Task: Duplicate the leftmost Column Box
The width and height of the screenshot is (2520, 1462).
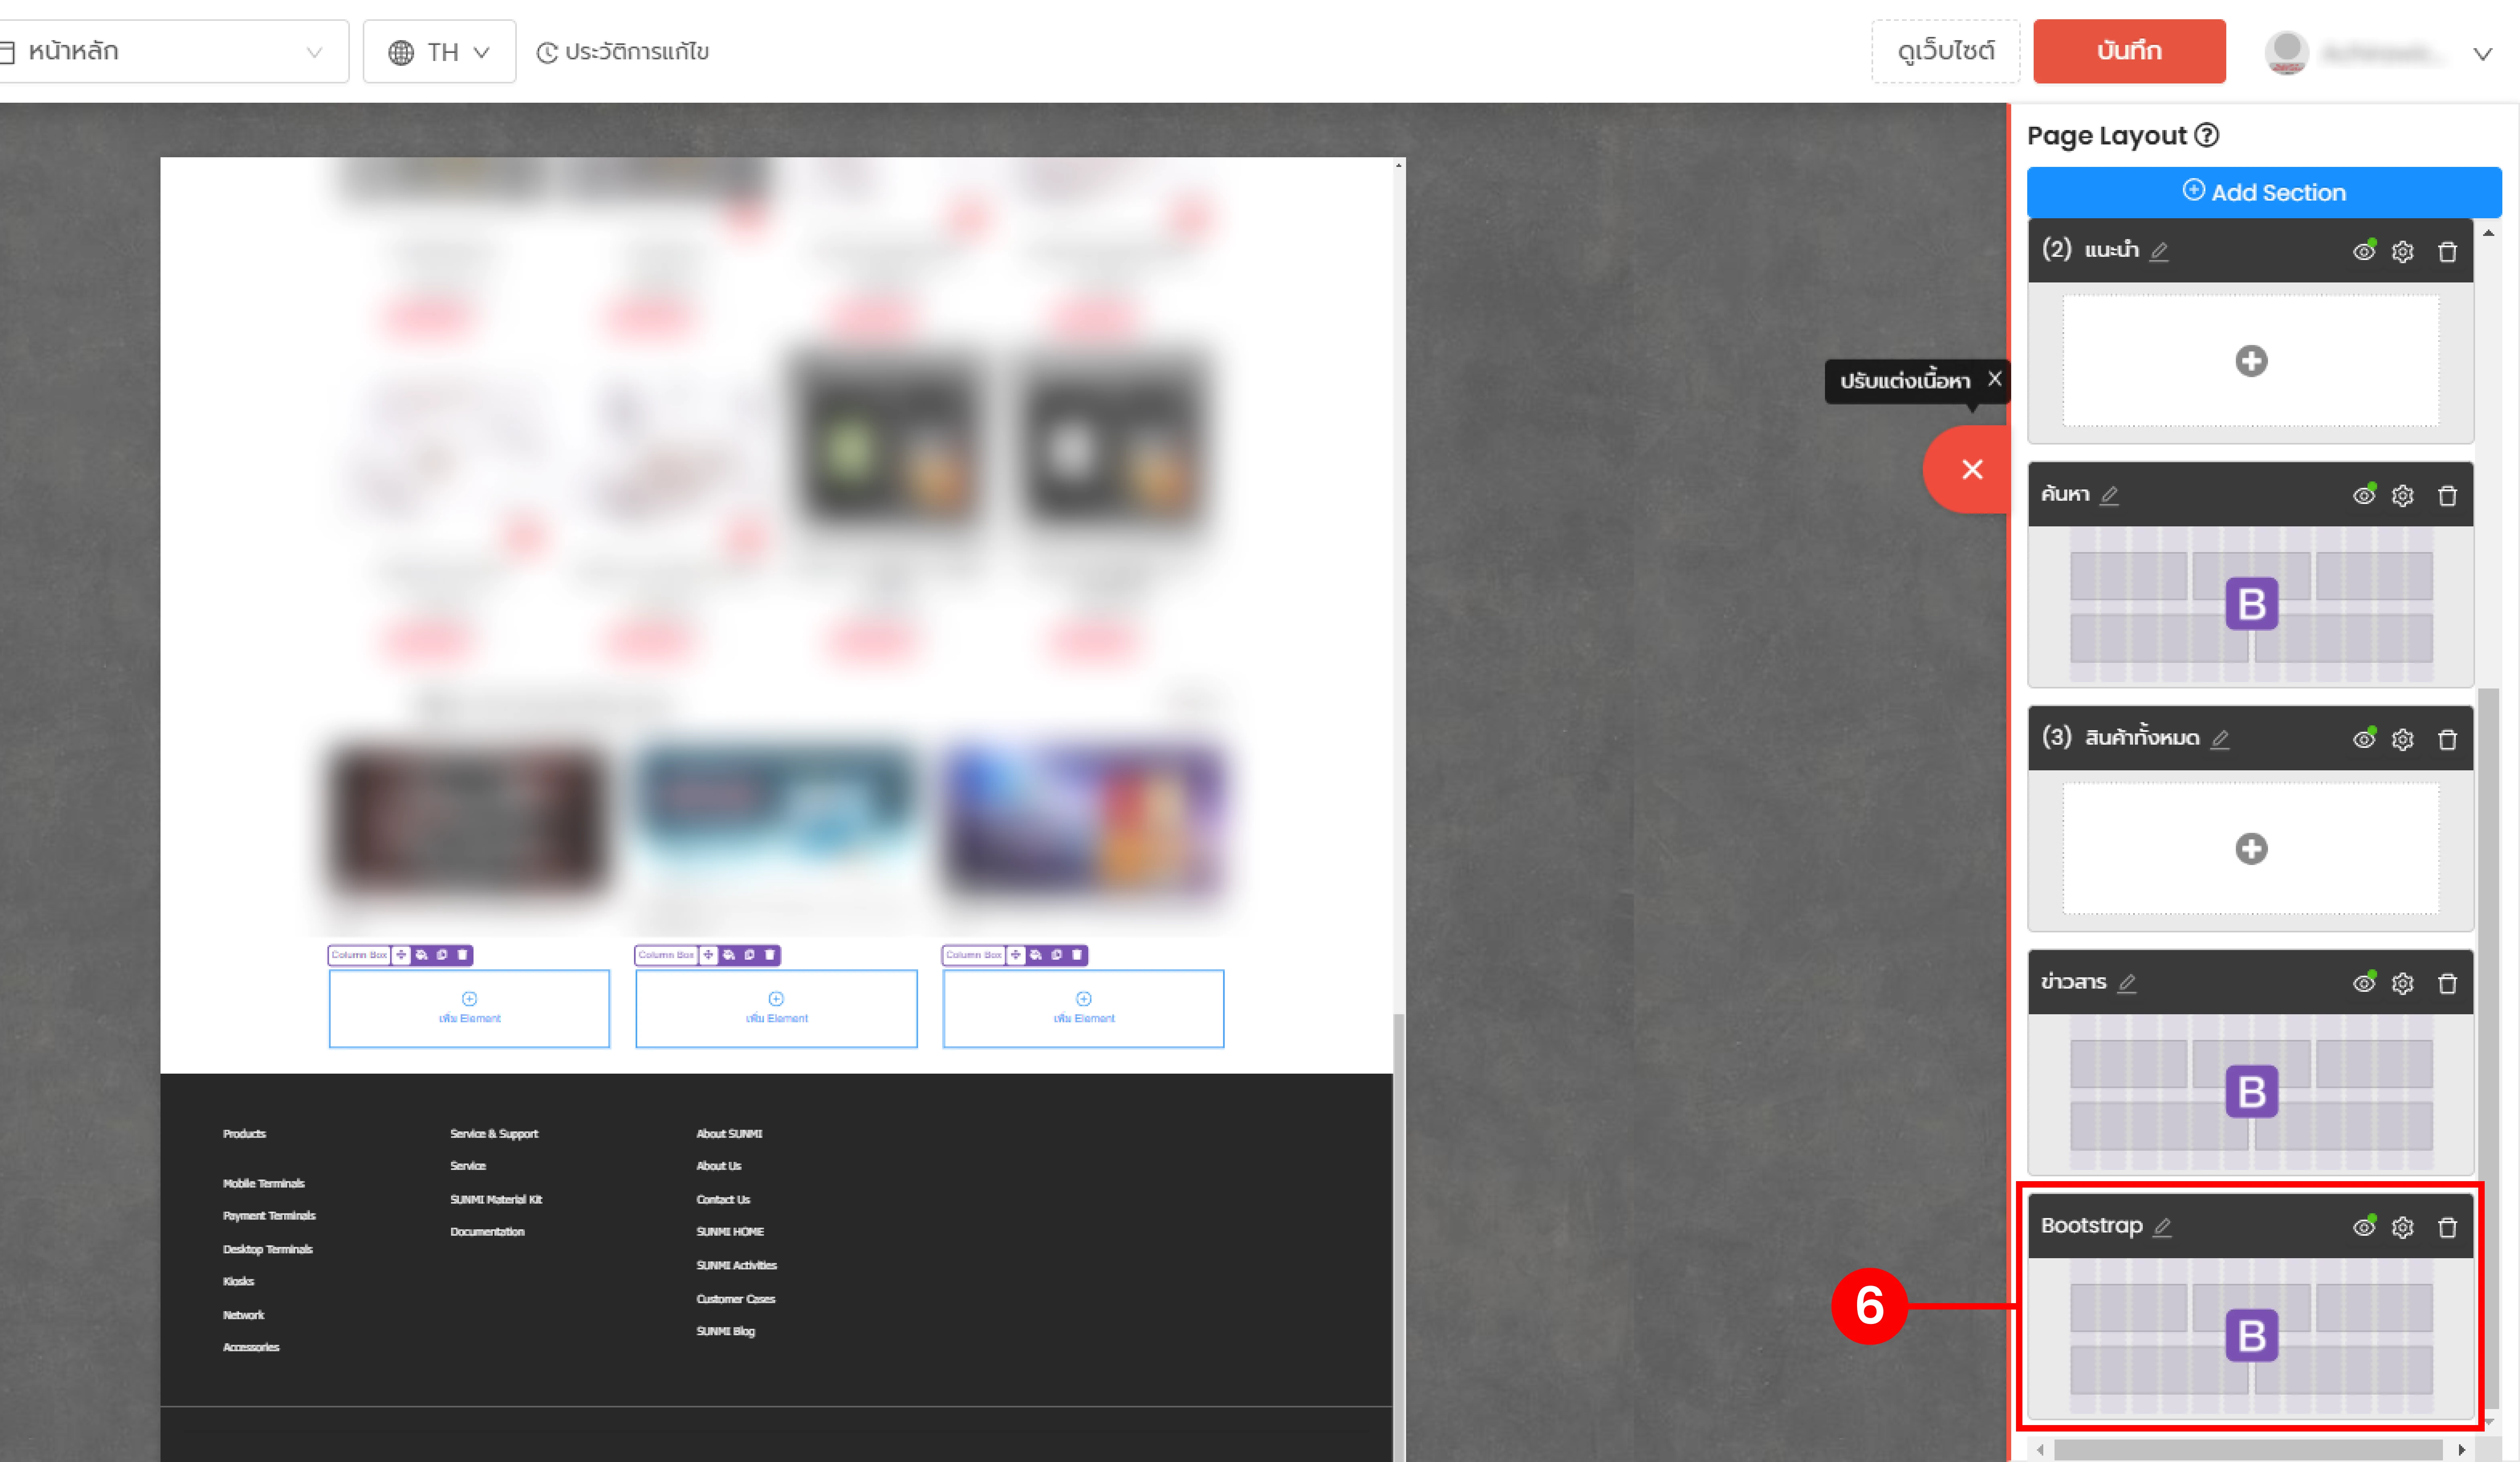Action: tap(442, 955)
